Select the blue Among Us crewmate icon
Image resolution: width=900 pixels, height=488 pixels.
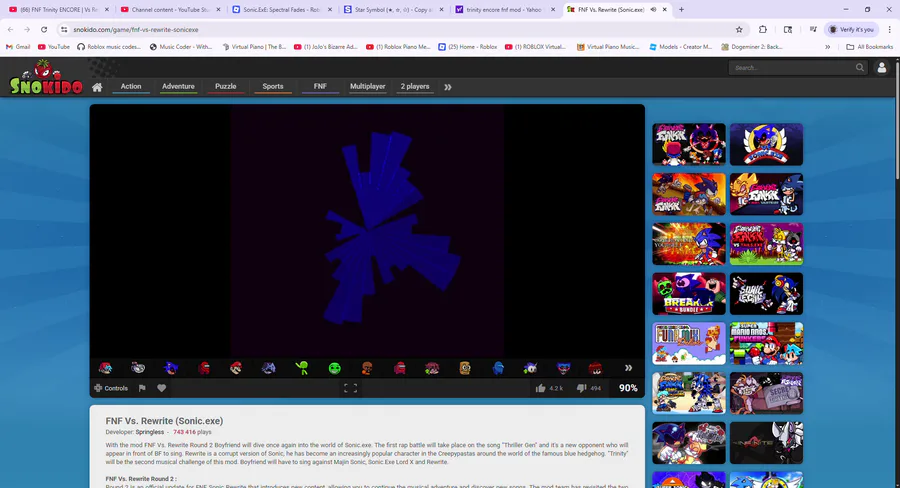click(498, 368)
